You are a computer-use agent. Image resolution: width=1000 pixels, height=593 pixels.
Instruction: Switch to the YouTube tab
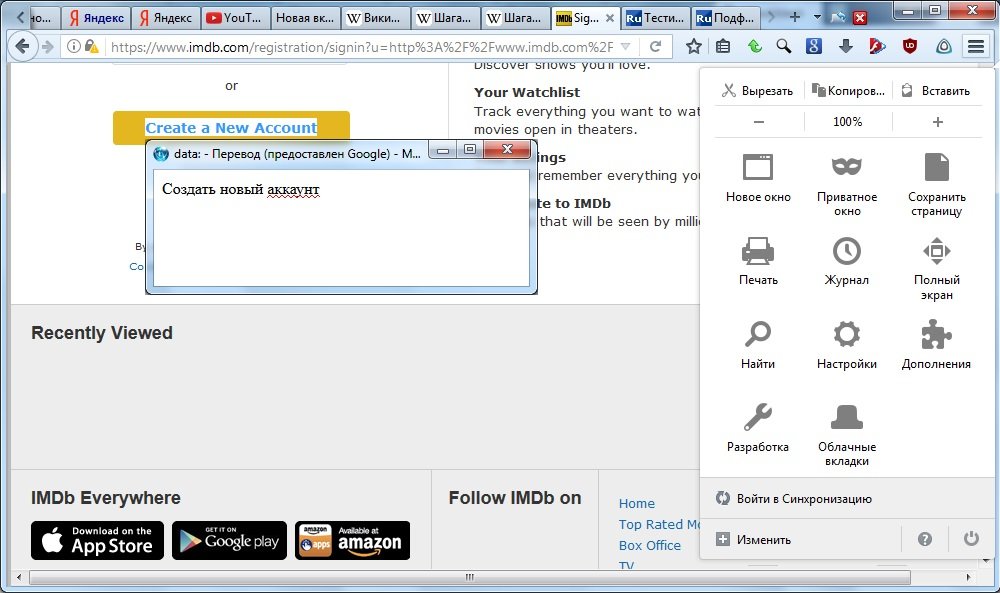click(x=235, y=18)
